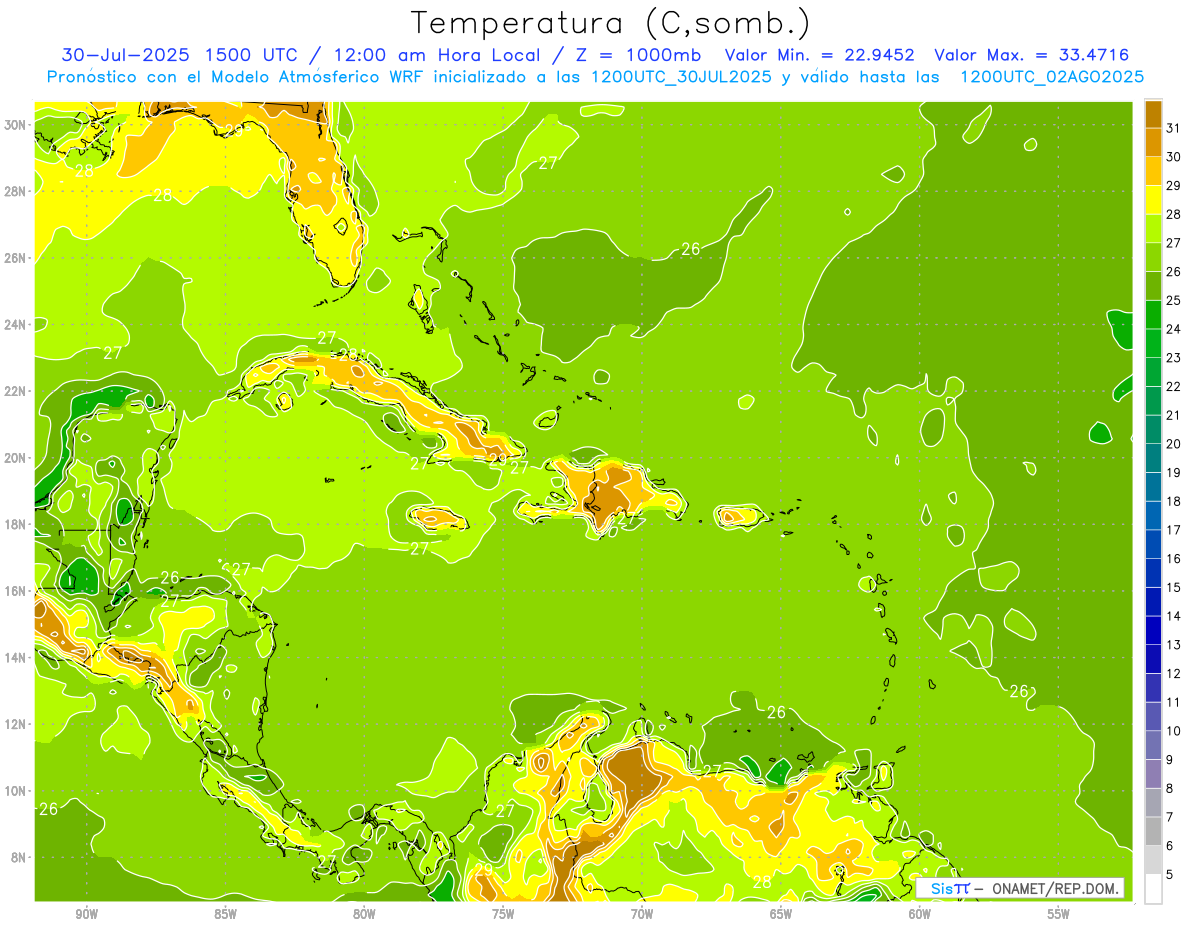The width and height of the screenshot is (1200, 927).
Task: Click the legend color band above 31
Action: pos(1153,114)
